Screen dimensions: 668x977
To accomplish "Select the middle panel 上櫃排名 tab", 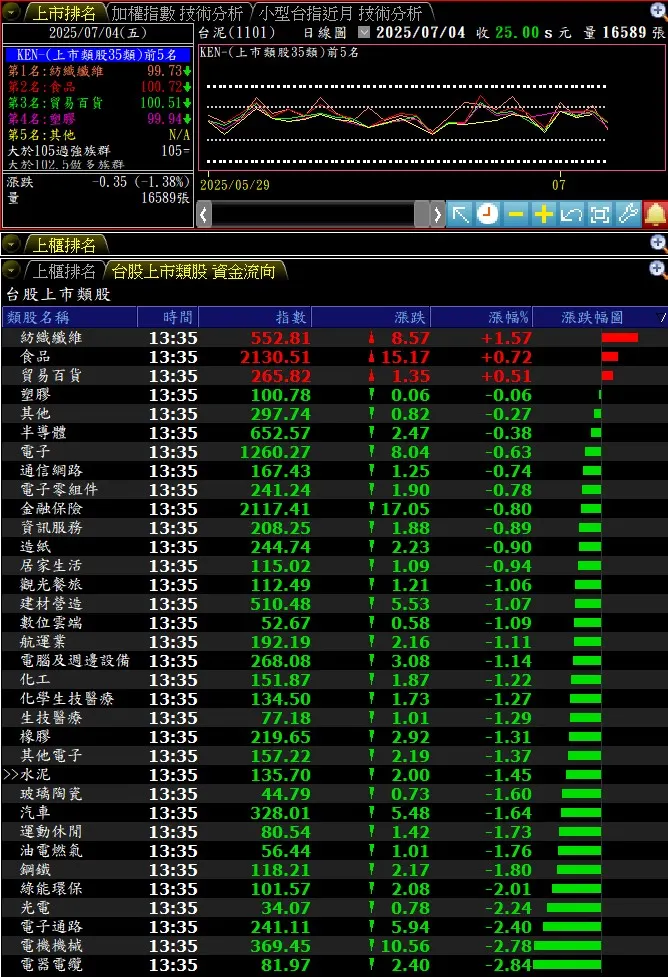I will (64, 244).
